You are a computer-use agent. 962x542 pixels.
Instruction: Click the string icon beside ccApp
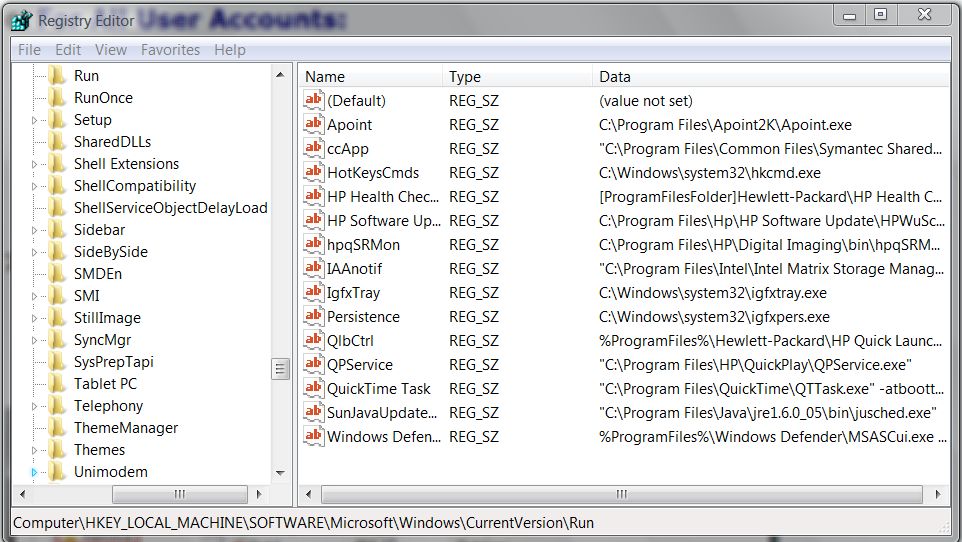[x=314, y=148]
